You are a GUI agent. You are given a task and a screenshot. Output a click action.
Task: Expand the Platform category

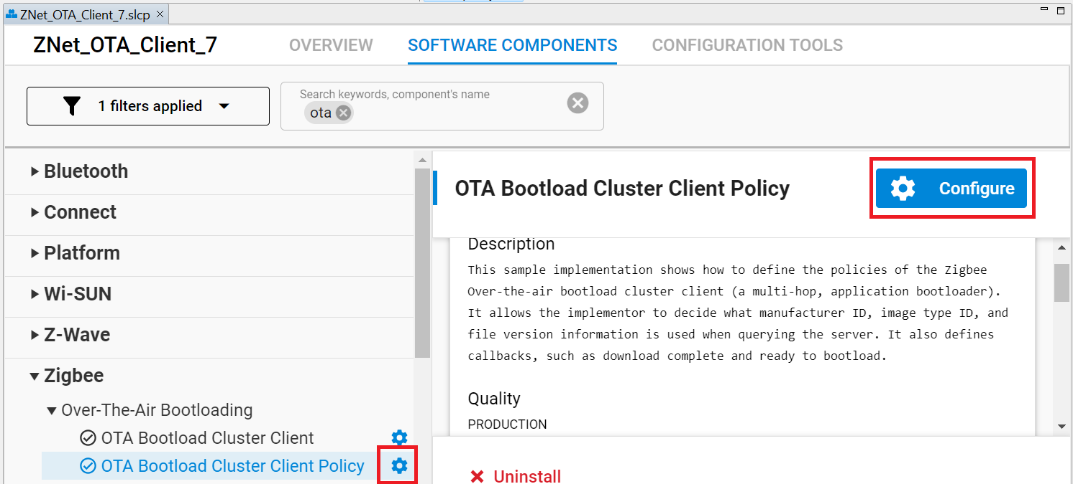click(x=35, y=254)
